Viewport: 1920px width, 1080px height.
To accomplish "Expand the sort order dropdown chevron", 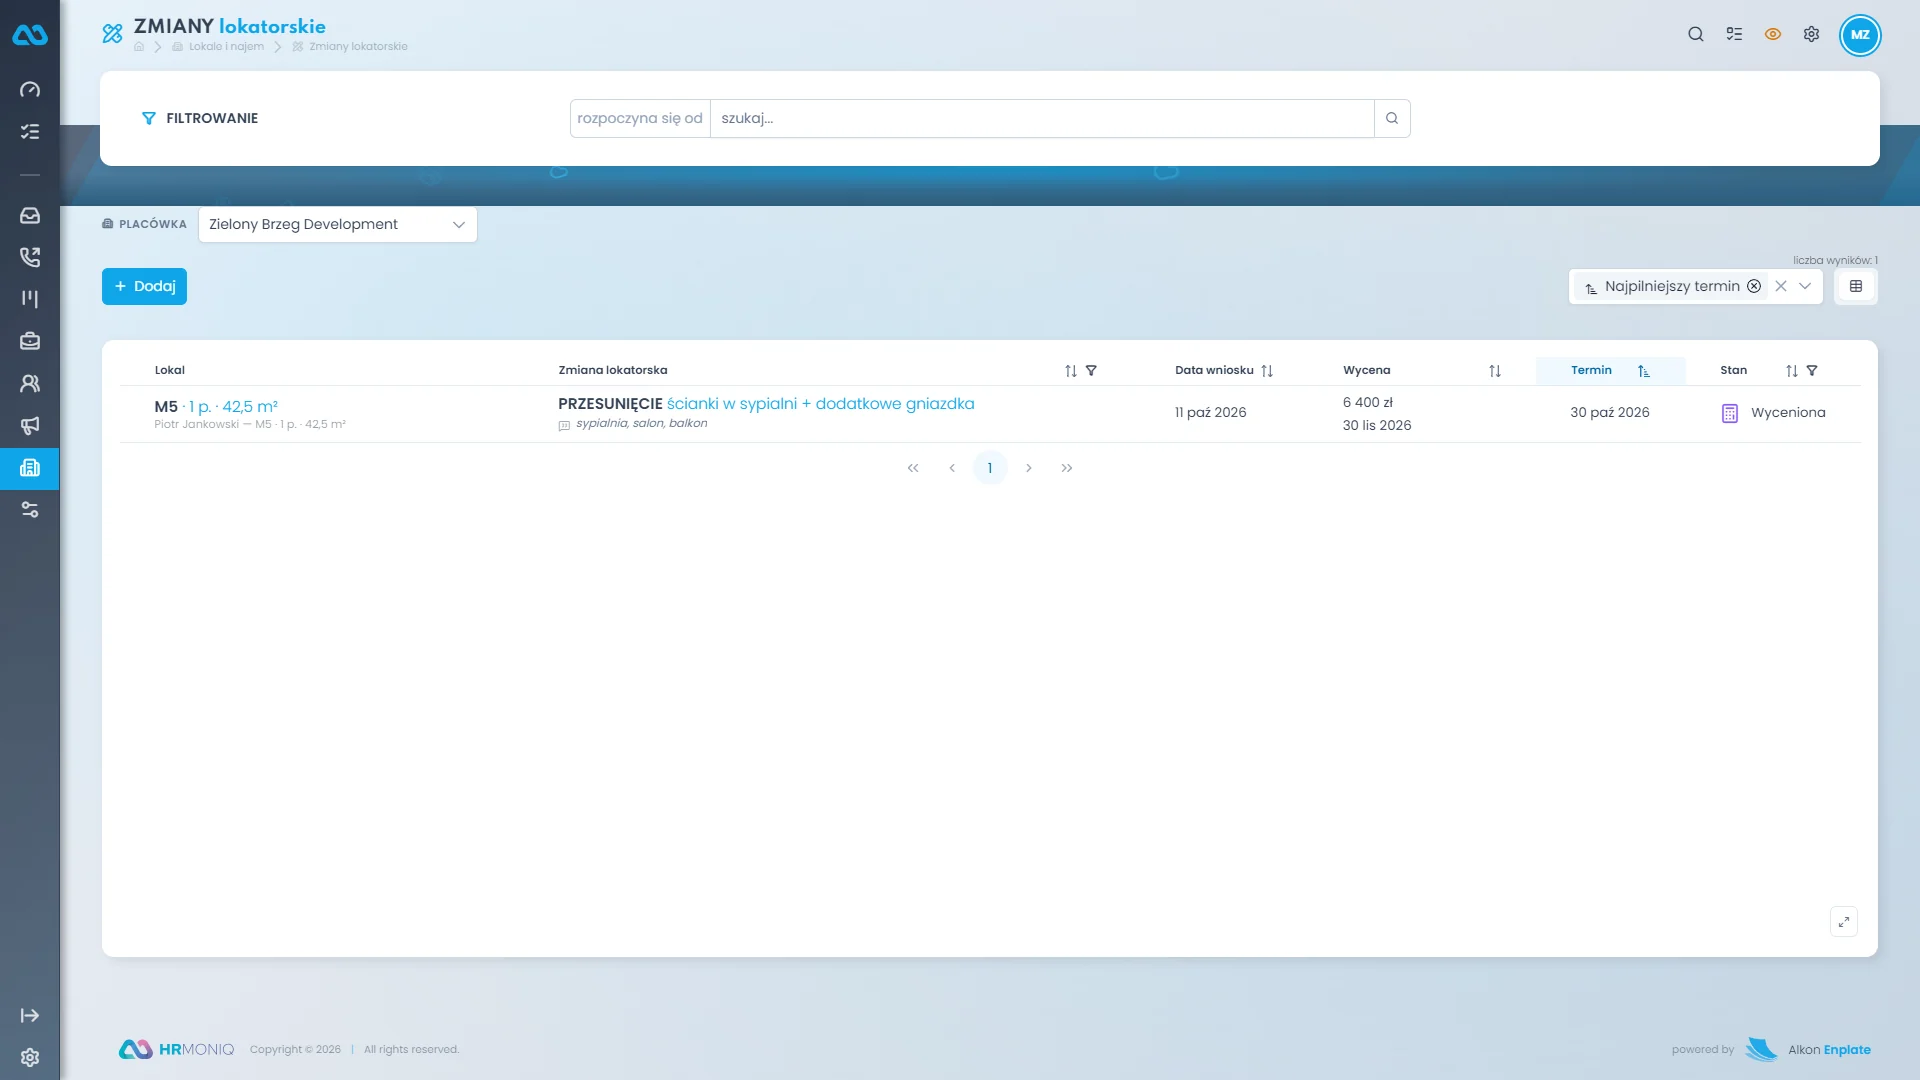I will (1805, 286).
